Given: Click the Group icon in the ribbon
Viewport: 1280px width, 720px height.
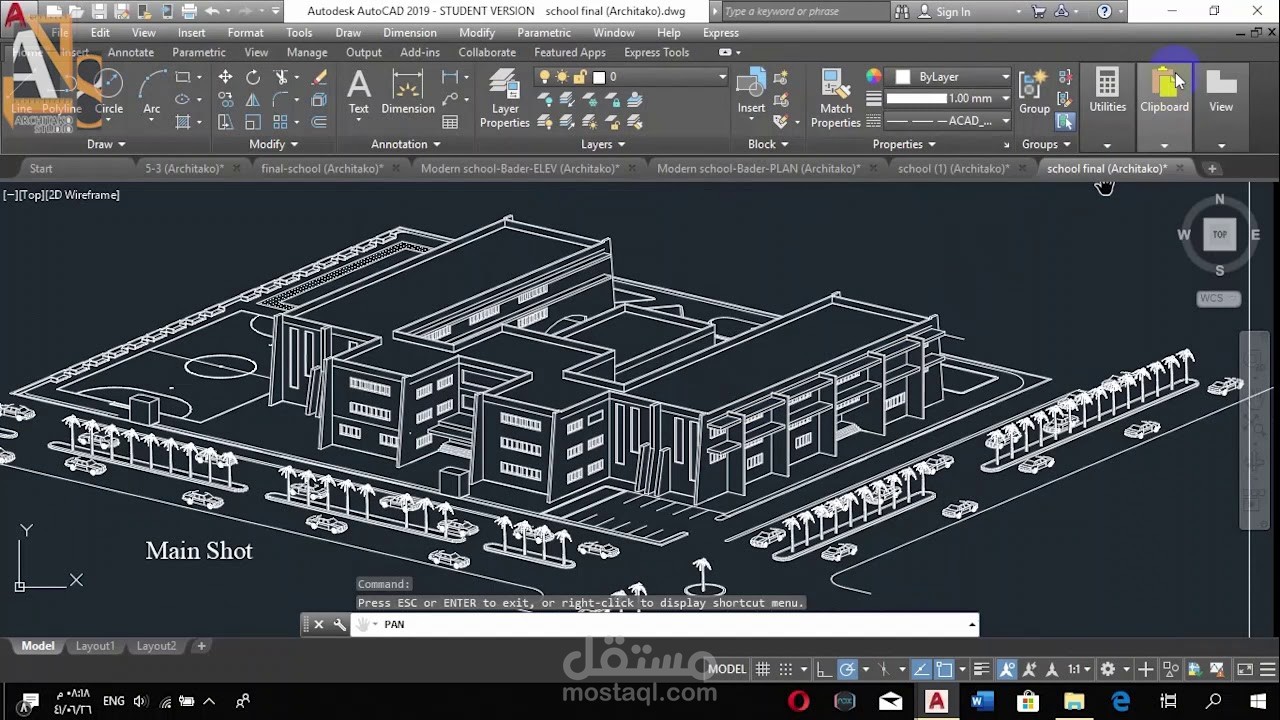Looking at the screenshot, I should point(1033,90).
